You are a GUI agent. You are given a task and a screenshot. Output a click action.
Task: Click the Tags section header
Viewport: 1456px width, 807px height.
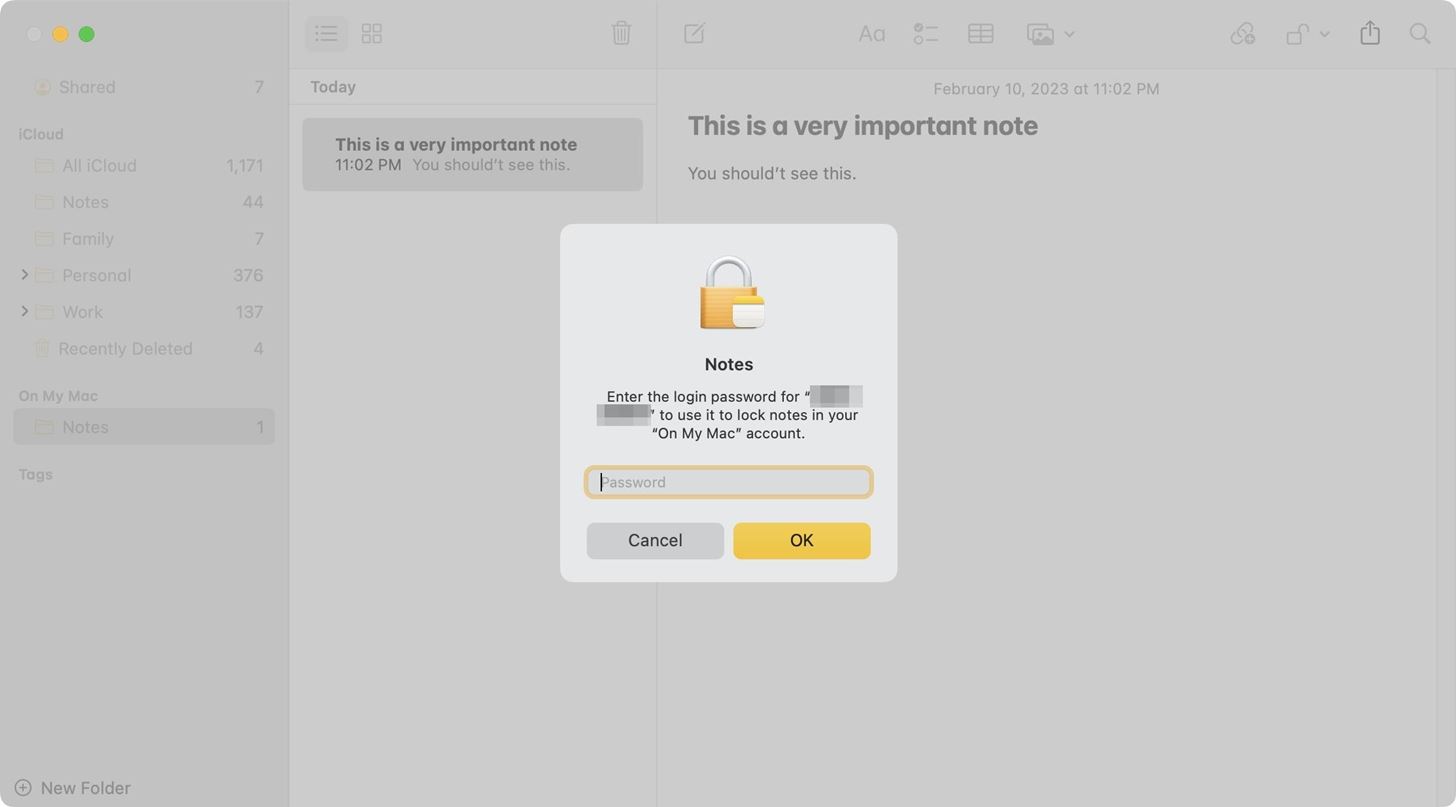[35, 474]
